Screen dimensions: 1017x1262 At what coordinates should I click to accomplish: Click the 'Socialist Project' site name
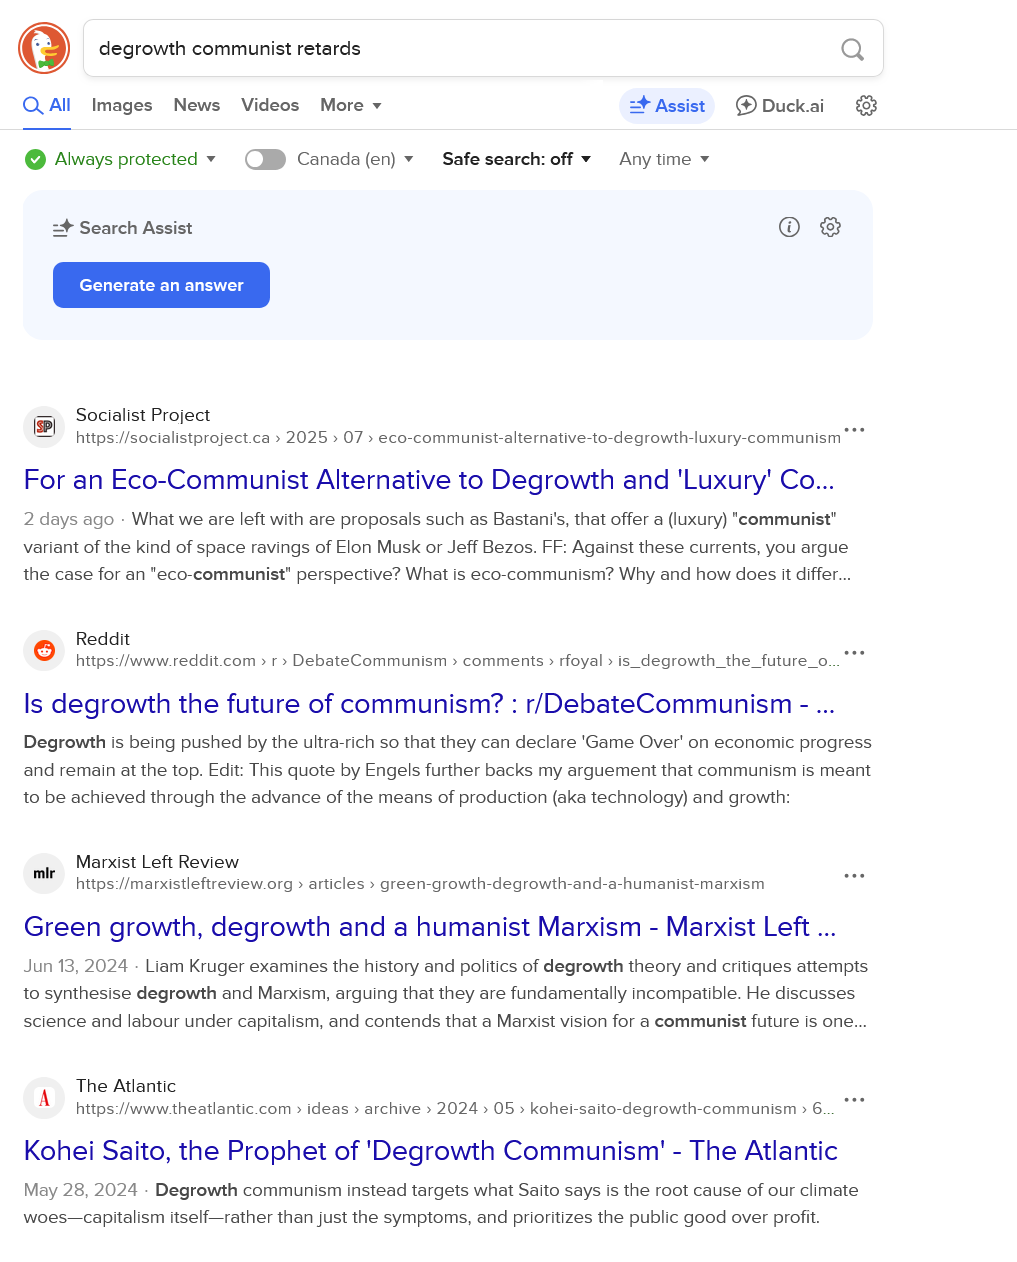click(143, 415)
